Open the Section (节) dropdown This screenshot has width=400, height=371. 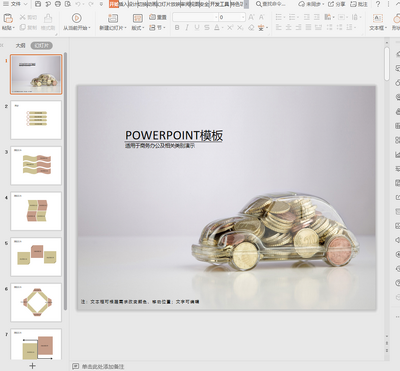pos(157,28)
